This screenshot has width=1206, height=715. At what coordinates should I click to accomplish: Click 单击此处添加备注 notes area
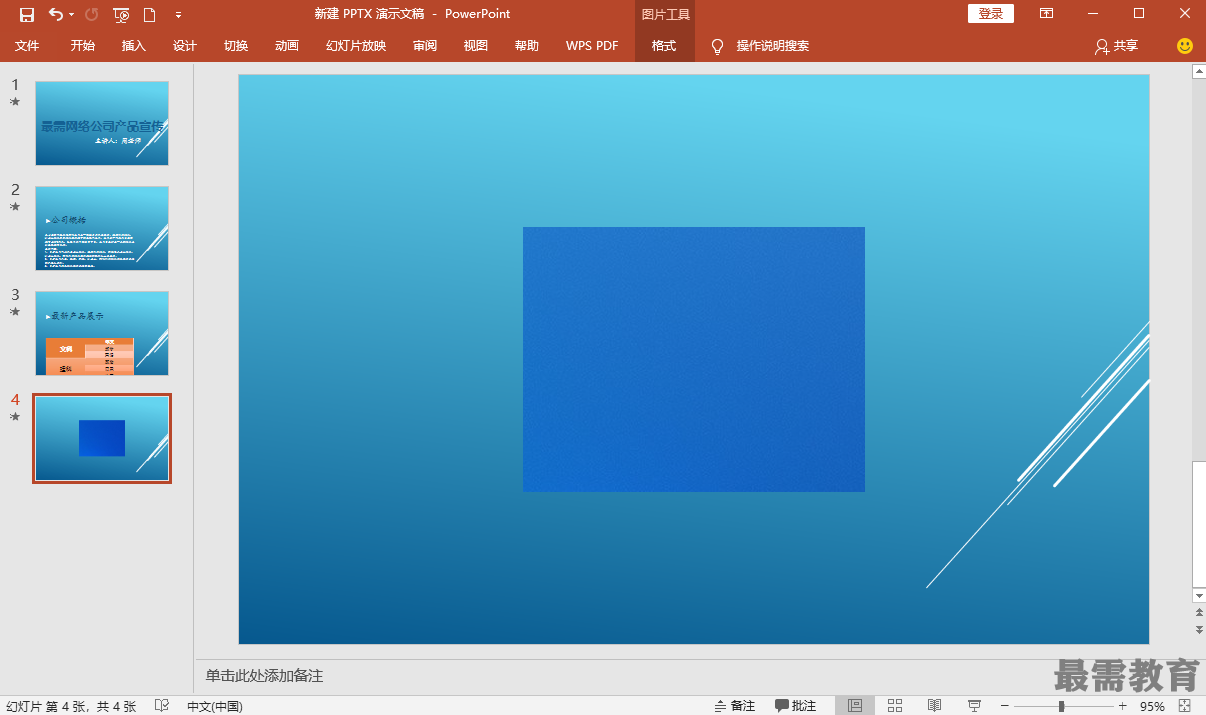pos(264,676)
